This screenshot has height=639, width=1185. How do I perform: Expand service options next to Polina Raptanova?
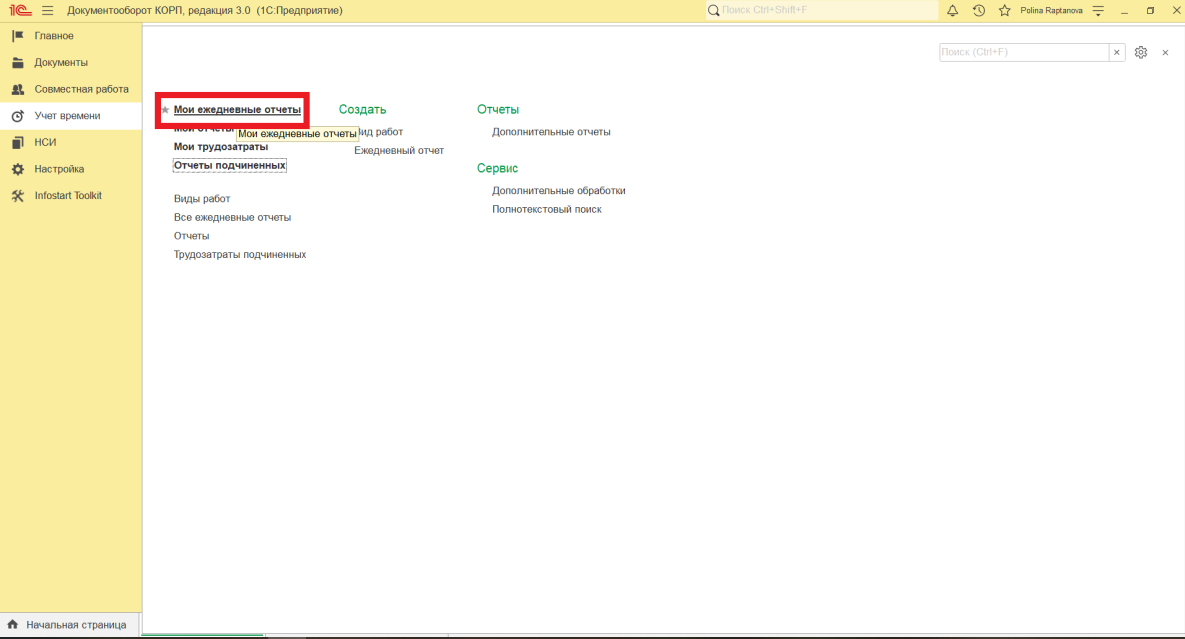click(x=1099, y=10)
